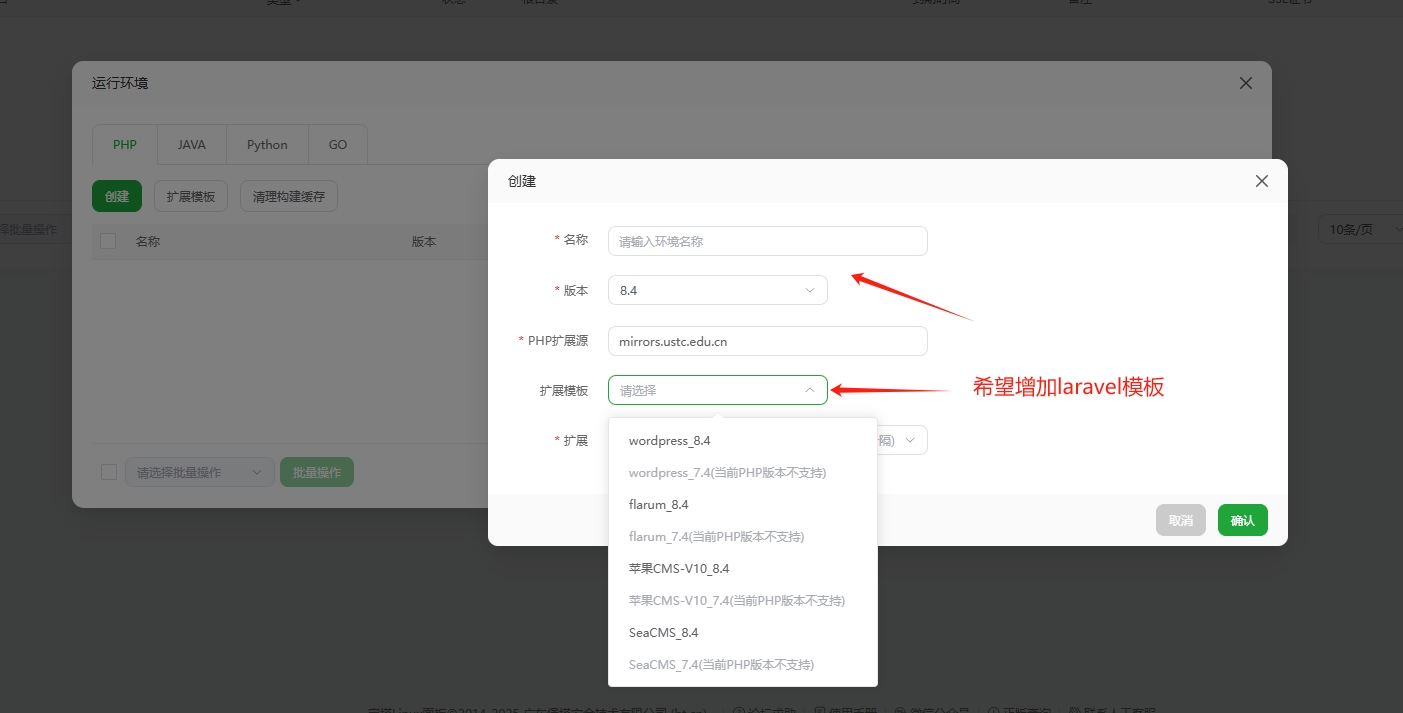
Task: Click the 名称 environment name input field
Action: click(767, 241)
